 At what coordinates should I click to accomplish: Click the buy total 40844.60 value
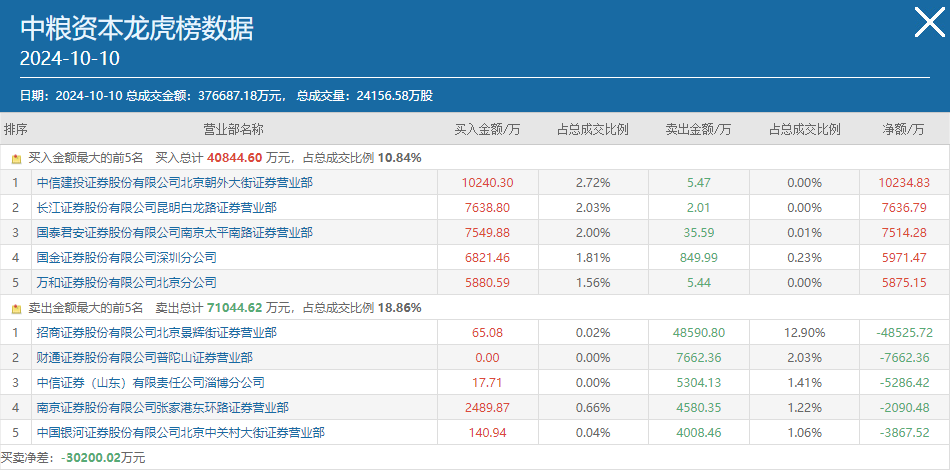click(235, 158)
